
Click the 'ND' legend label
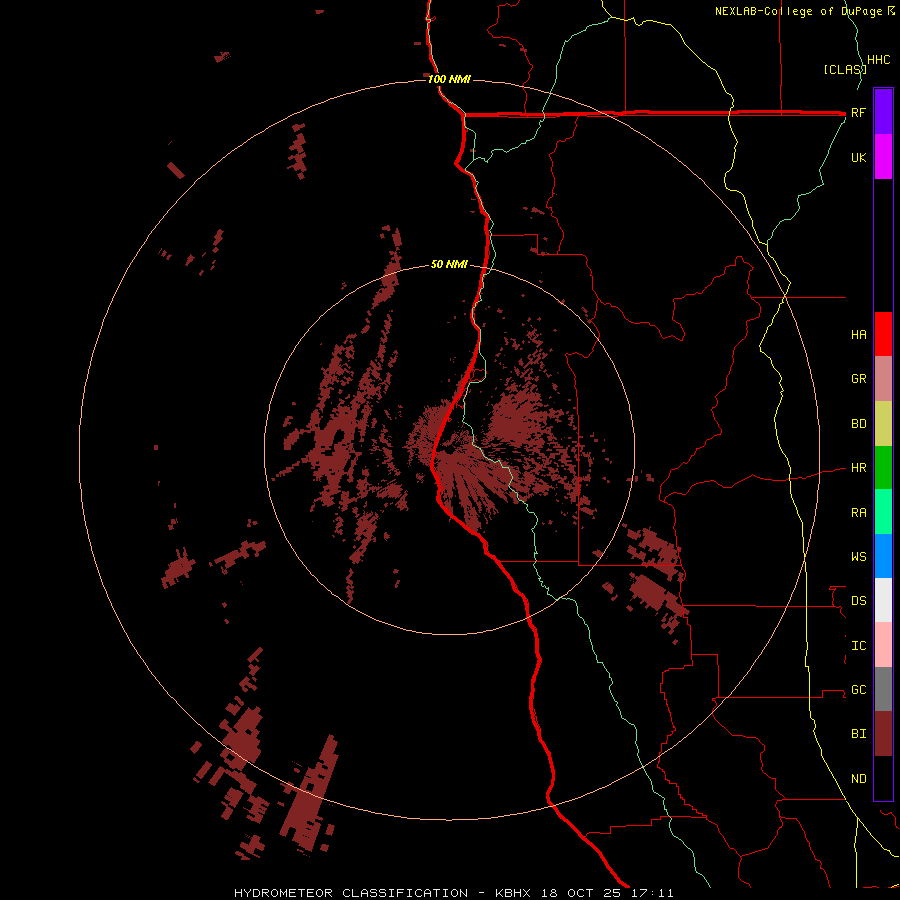(x=858, y=779)
